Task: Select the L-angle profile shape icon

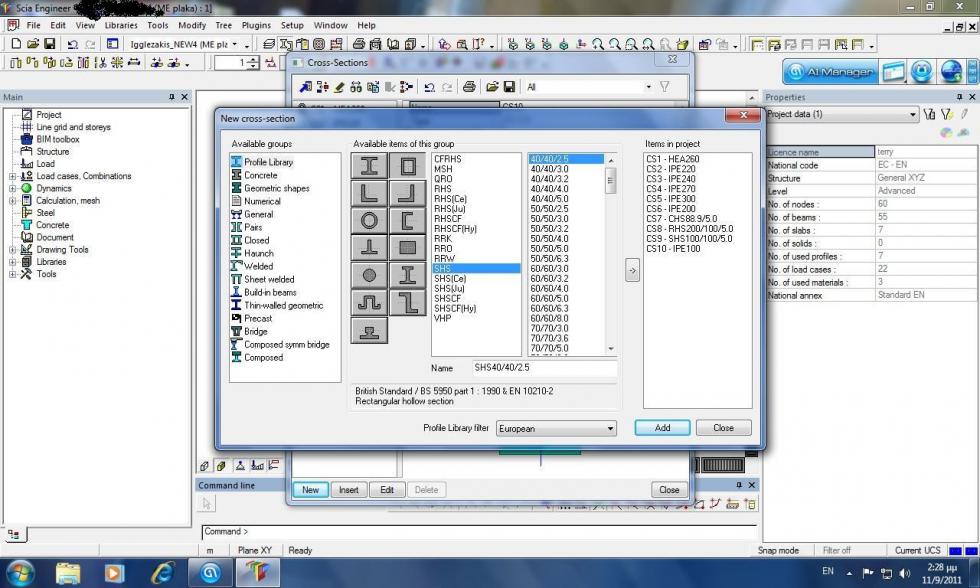Action: pyautogui.click(x=369, y=193)
